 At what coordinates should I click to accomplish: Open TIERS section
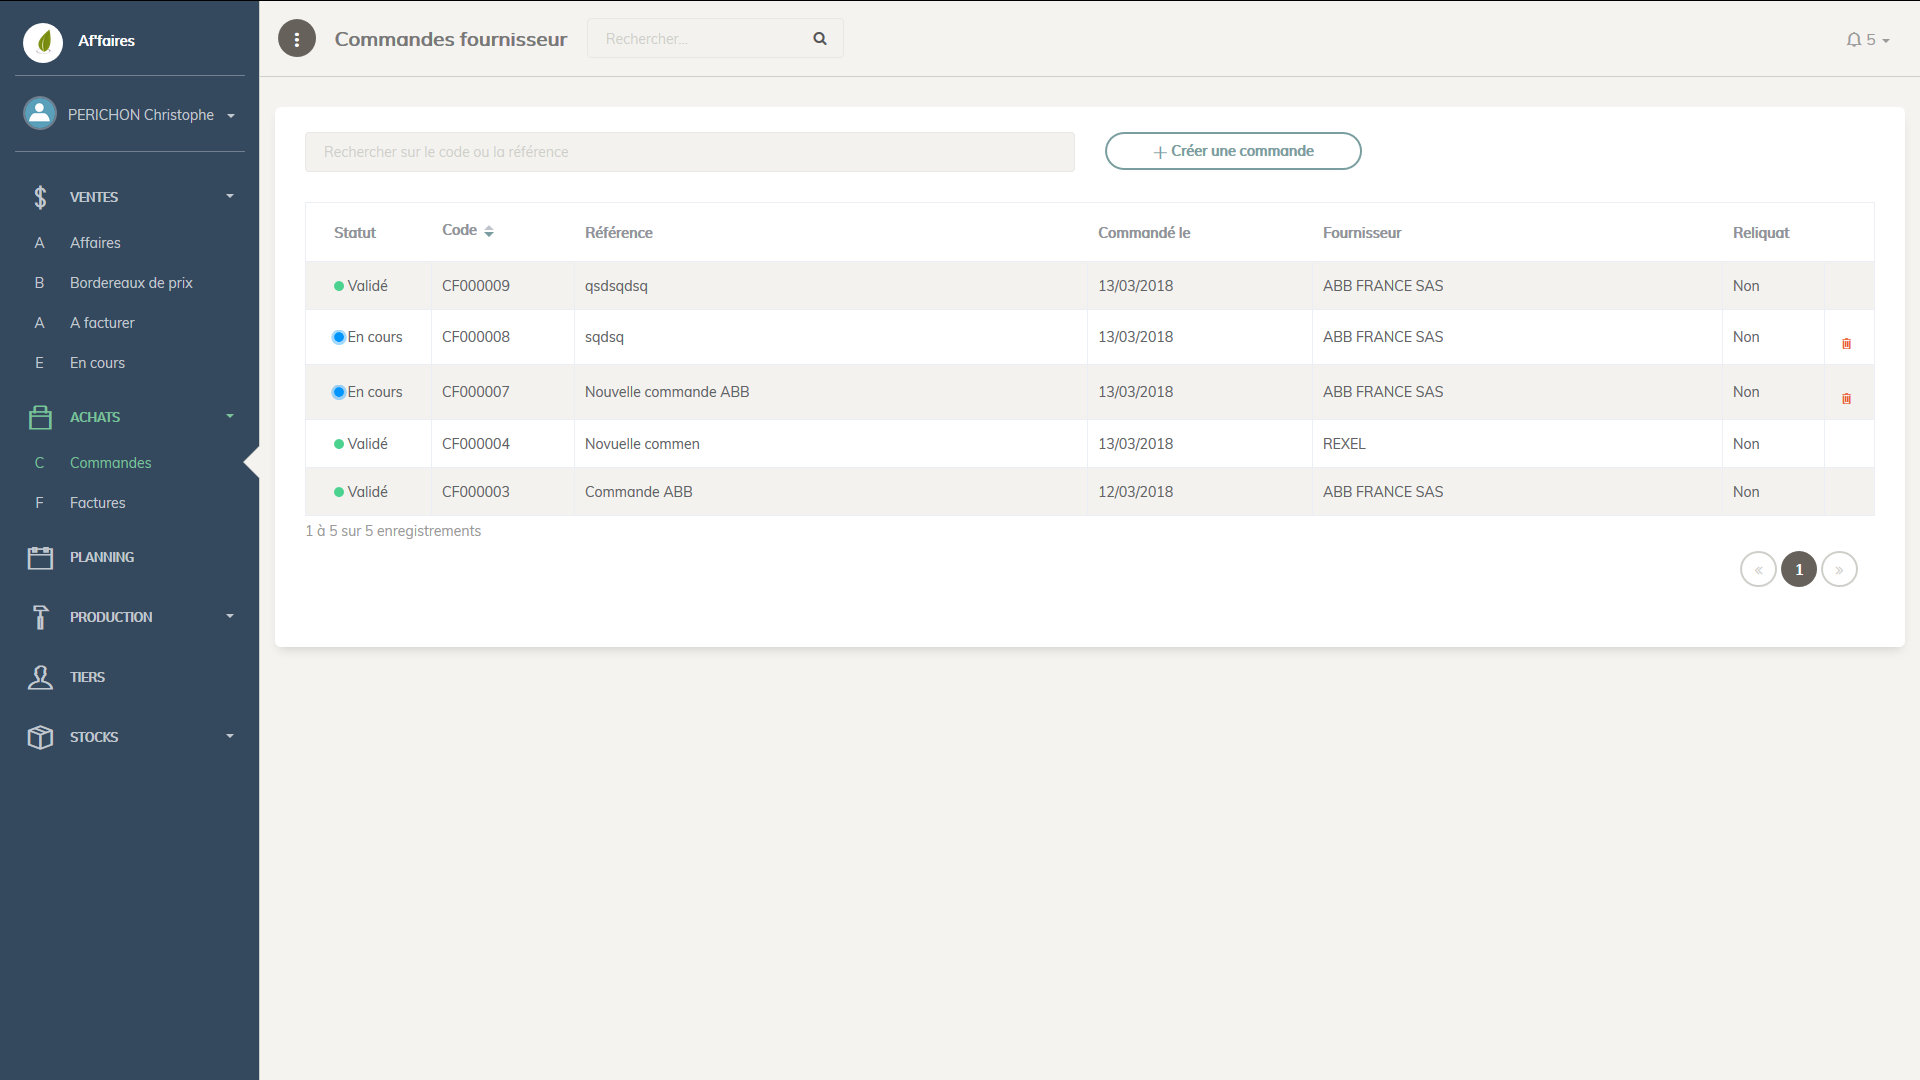87,677
